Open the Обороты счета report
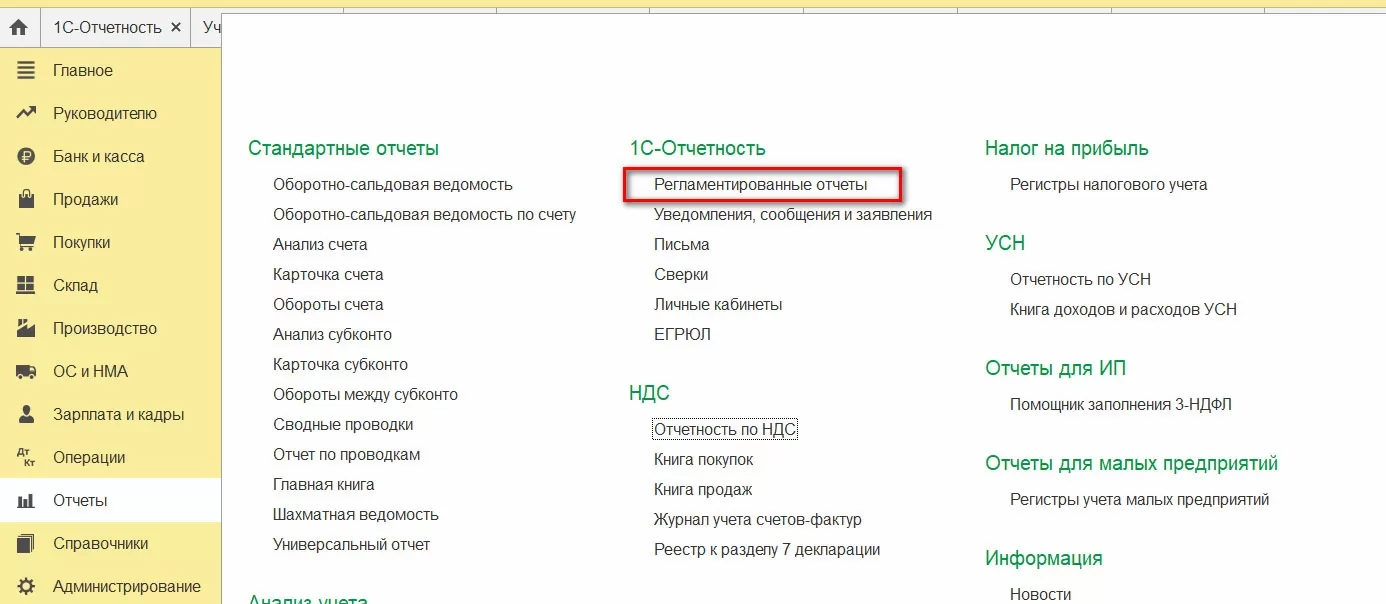1386x604 pixels. tap(328, 305)
